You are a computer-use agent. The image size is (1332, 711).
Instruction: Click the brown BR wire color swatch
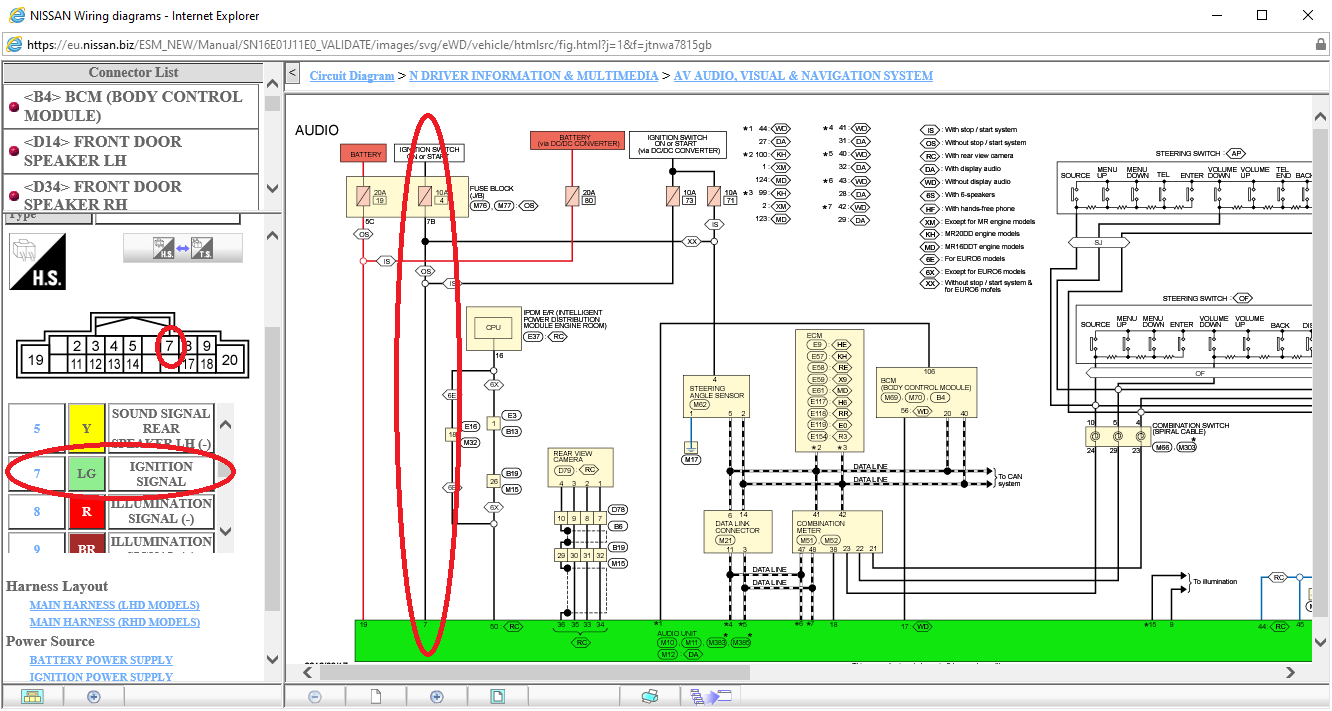click(x=86, y=544)
